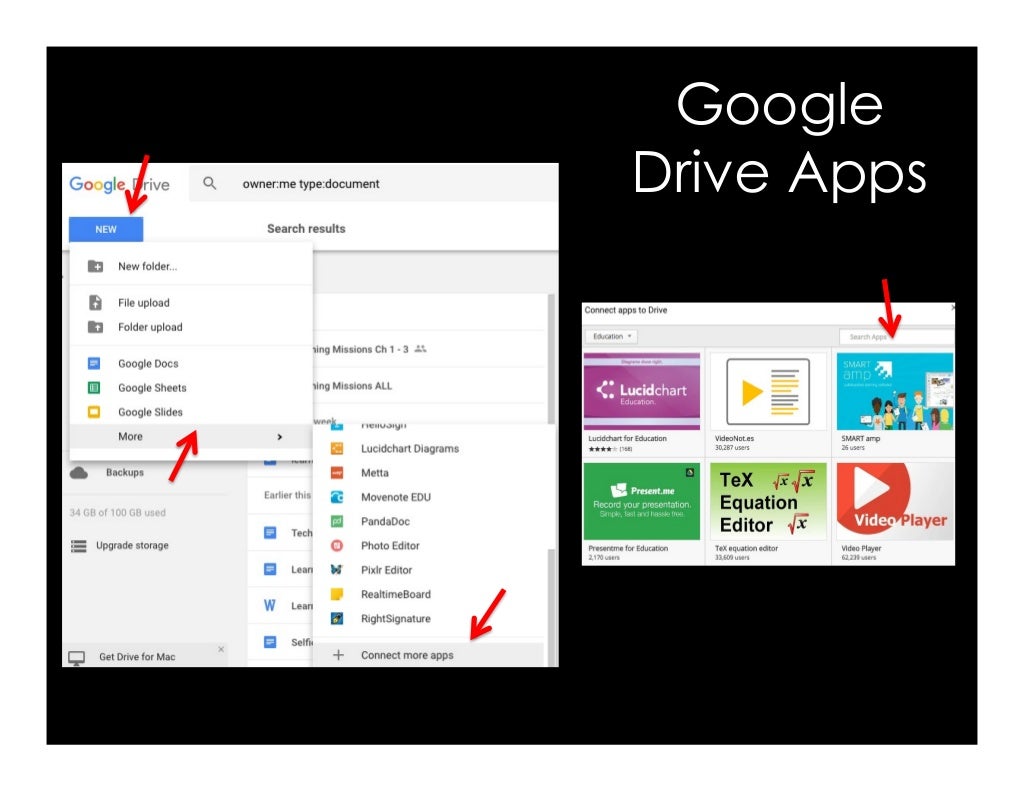1024x792 pixels.
Task: Click the red Photo Editor icon
Action: pos(337,545)
